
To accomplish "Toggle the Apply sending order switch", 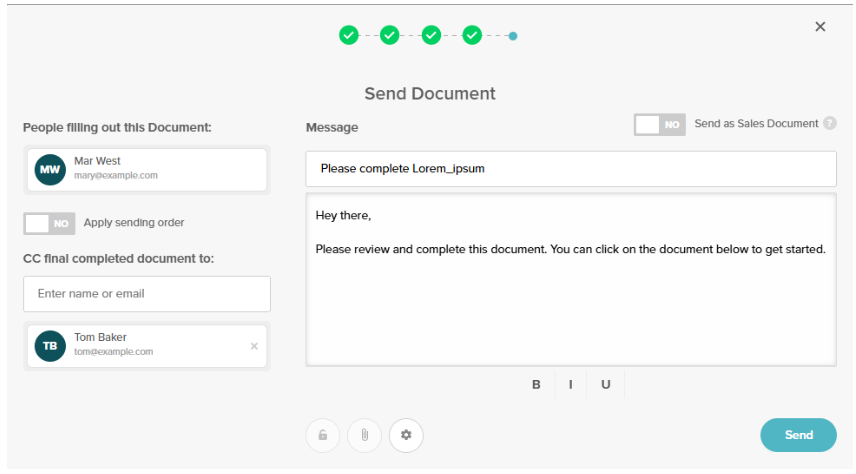I will pos(49,223).
